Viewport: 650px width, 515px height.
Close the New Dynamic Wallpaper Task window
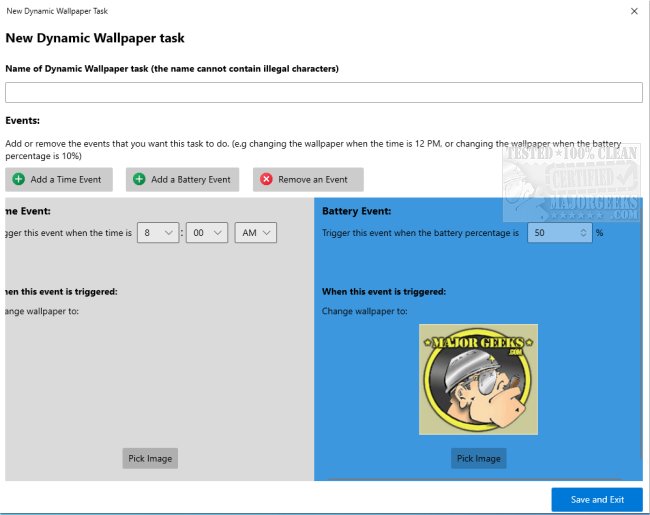(634, 11)
